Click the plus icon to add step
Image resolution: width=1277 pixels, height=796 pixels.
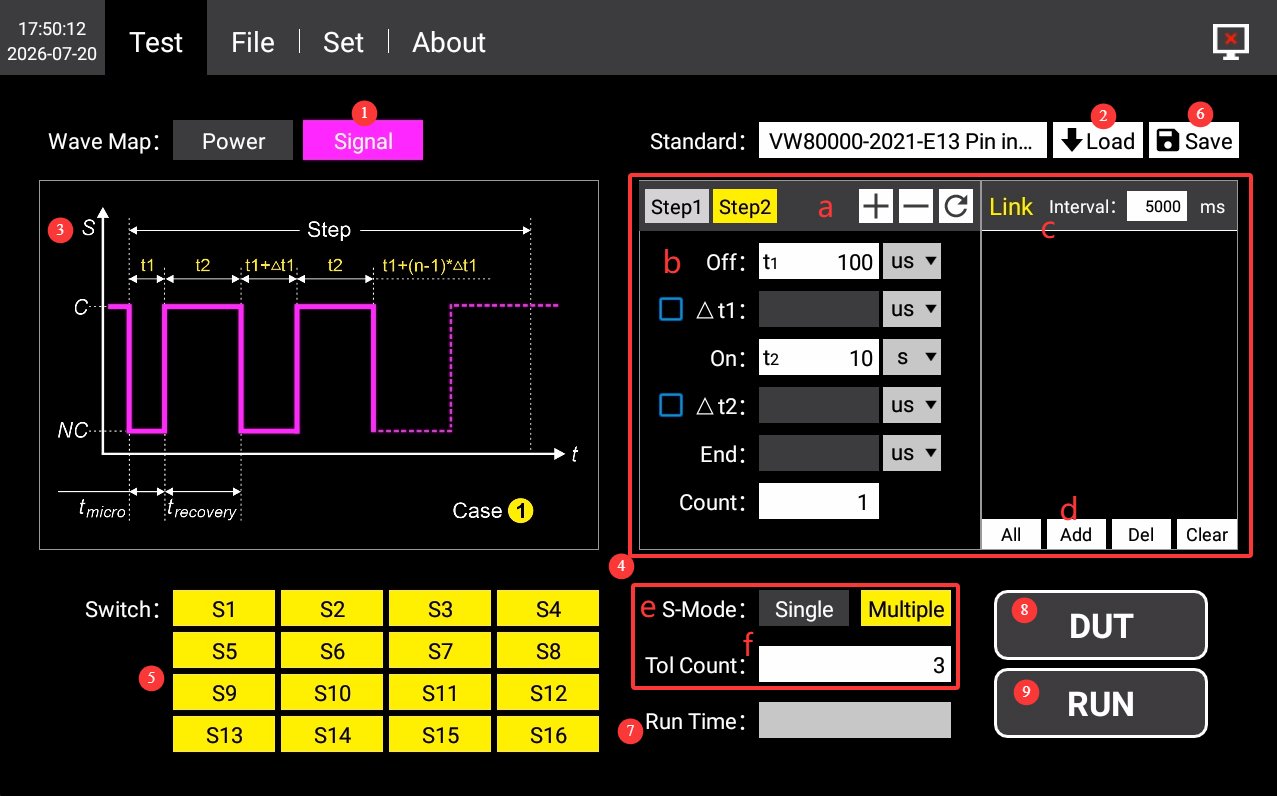pos(876,206)
